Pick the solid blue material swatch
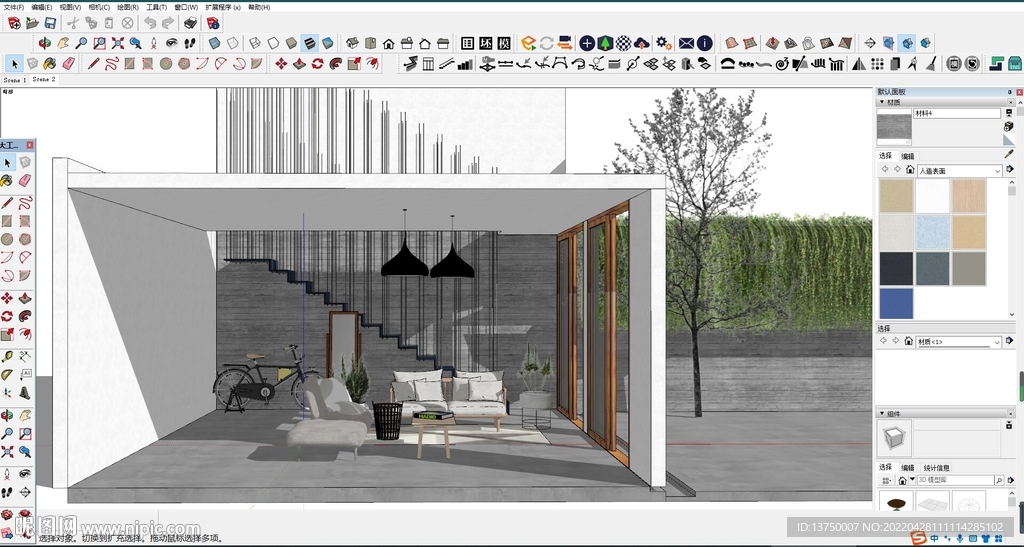1024x547 pixels. (x=896, y=303)
